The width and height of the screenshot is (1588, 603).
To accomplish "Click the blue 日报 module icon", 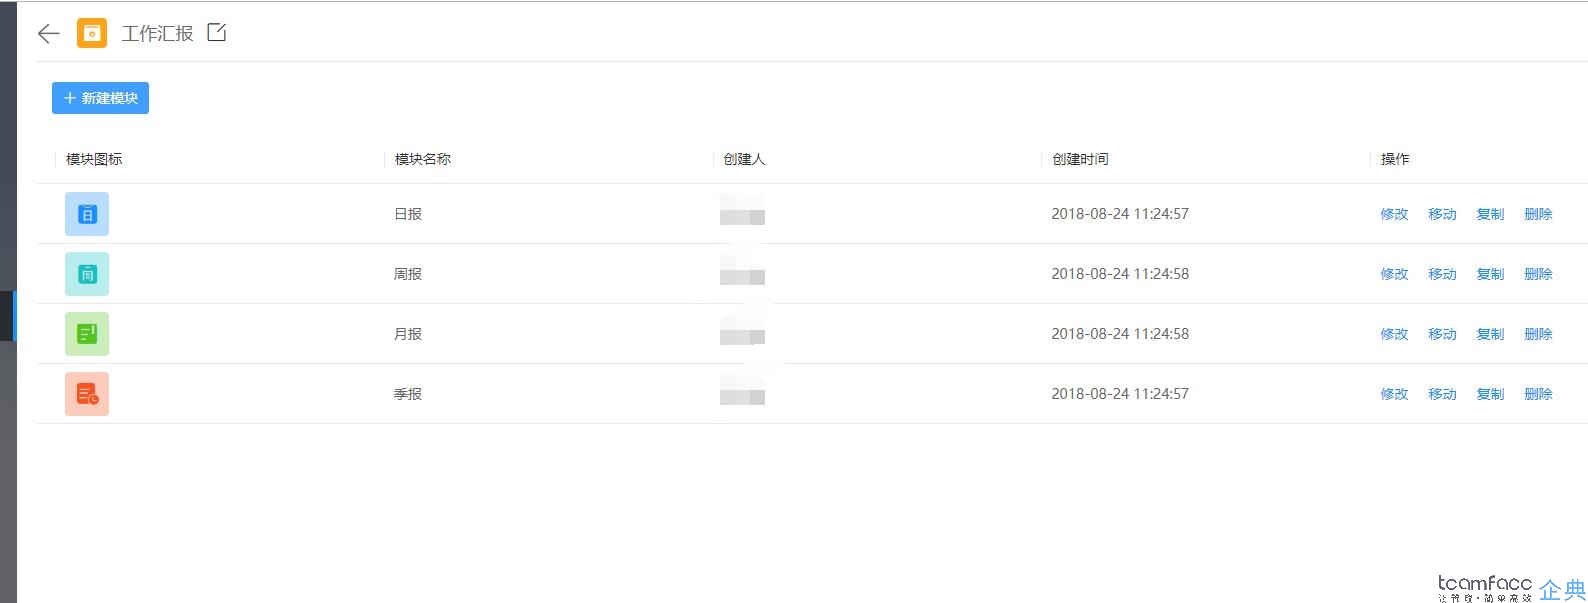I will click(87, 214).
